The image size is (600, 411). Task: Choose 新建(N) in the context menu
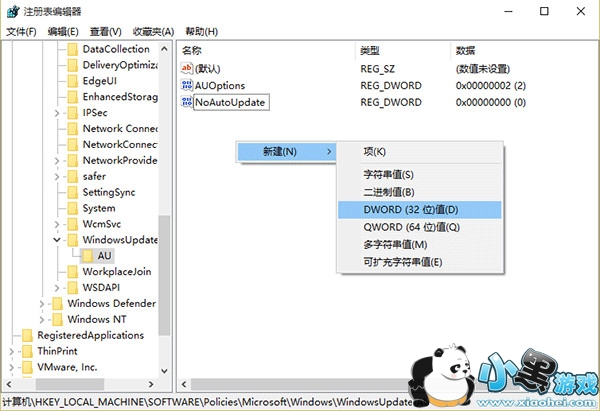[x=286, y=152]
